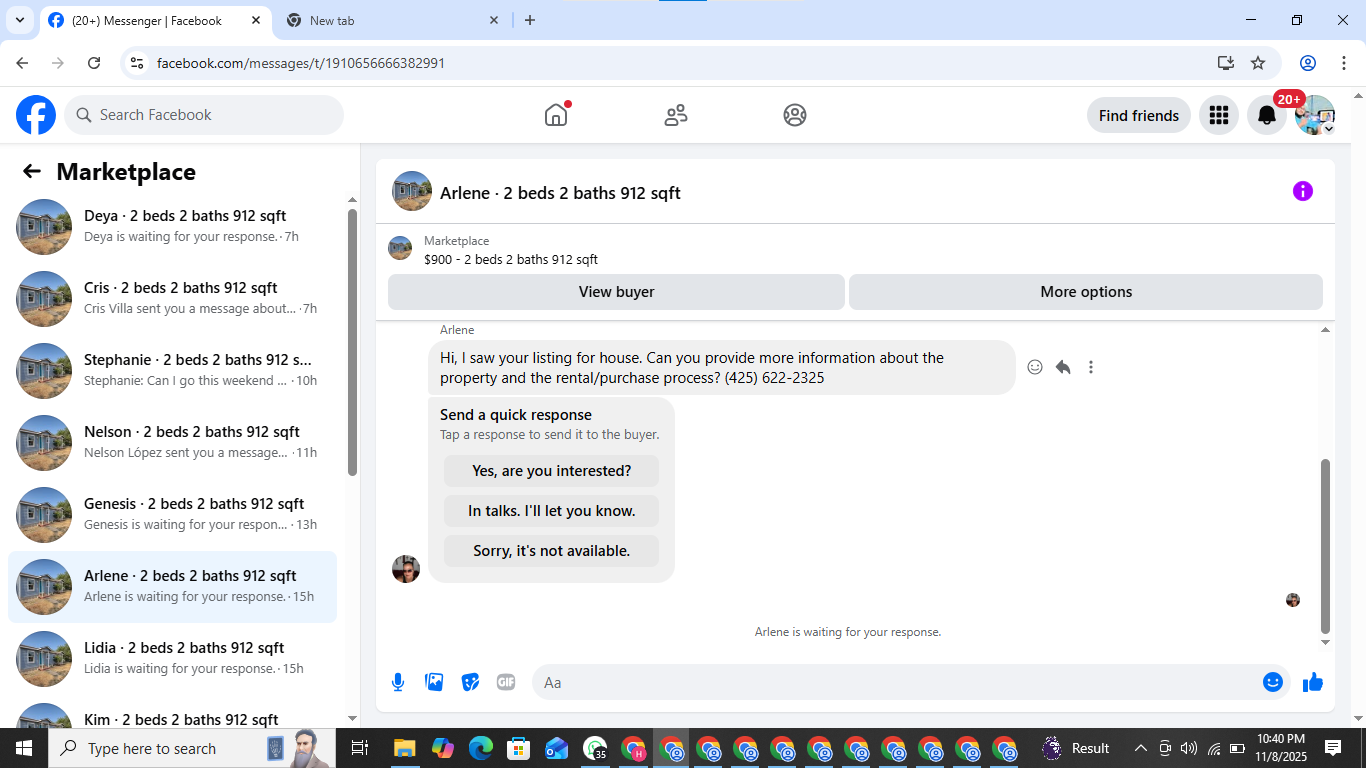This screenshot has height=768, width=1366.
Task: Open Task View on the taskbar
Action: (360, 748)
